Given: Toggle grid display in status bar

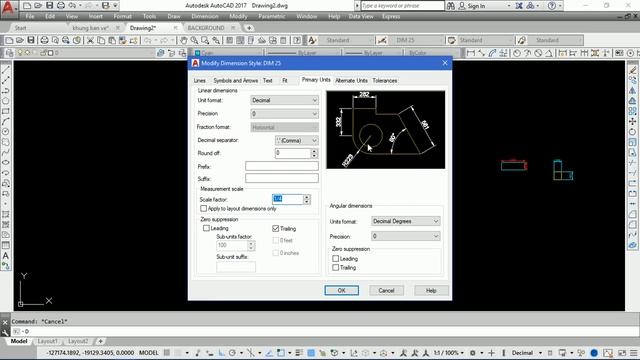Looking at the screenshot, I should click(x=167, y=353).
